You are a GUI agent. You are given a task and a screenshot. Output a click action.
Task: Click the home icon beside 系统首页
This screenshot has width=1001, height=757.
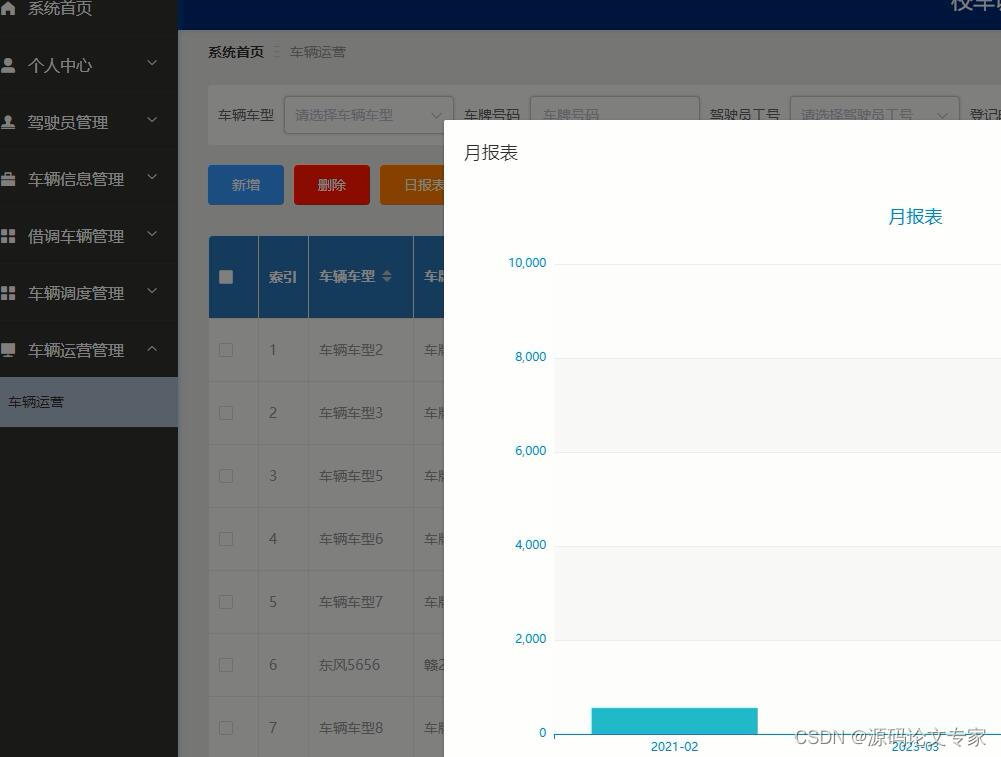(x=10, y=8)
